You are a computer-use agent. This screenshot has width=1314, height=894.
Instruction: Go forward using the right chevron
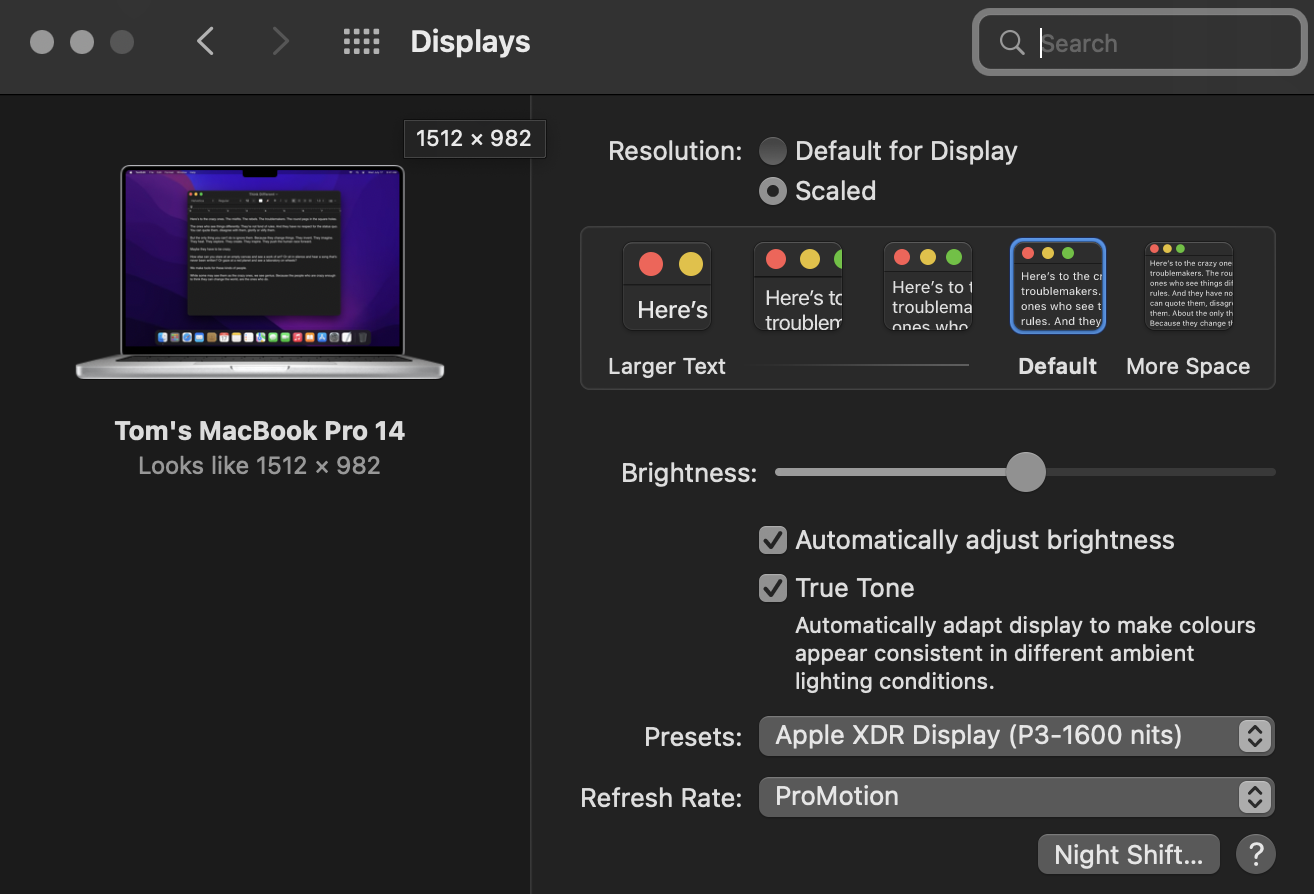[x=280, y=42]
